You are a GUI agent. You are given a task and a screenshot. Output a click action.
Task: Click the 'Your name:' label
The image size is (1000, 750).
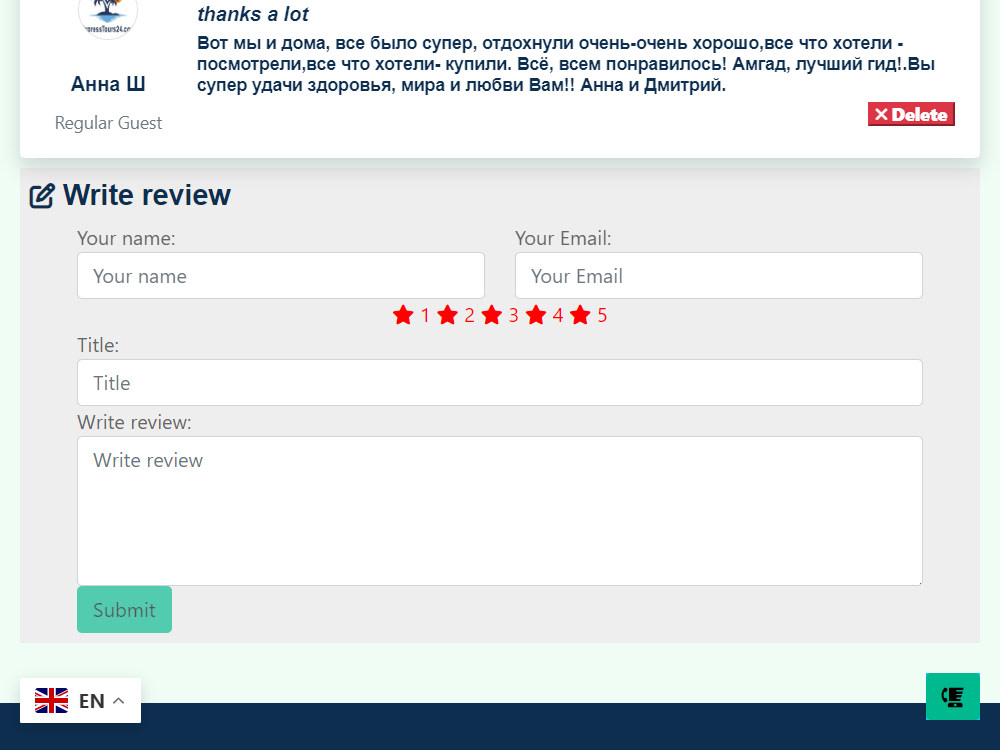[x=126, y=239]
